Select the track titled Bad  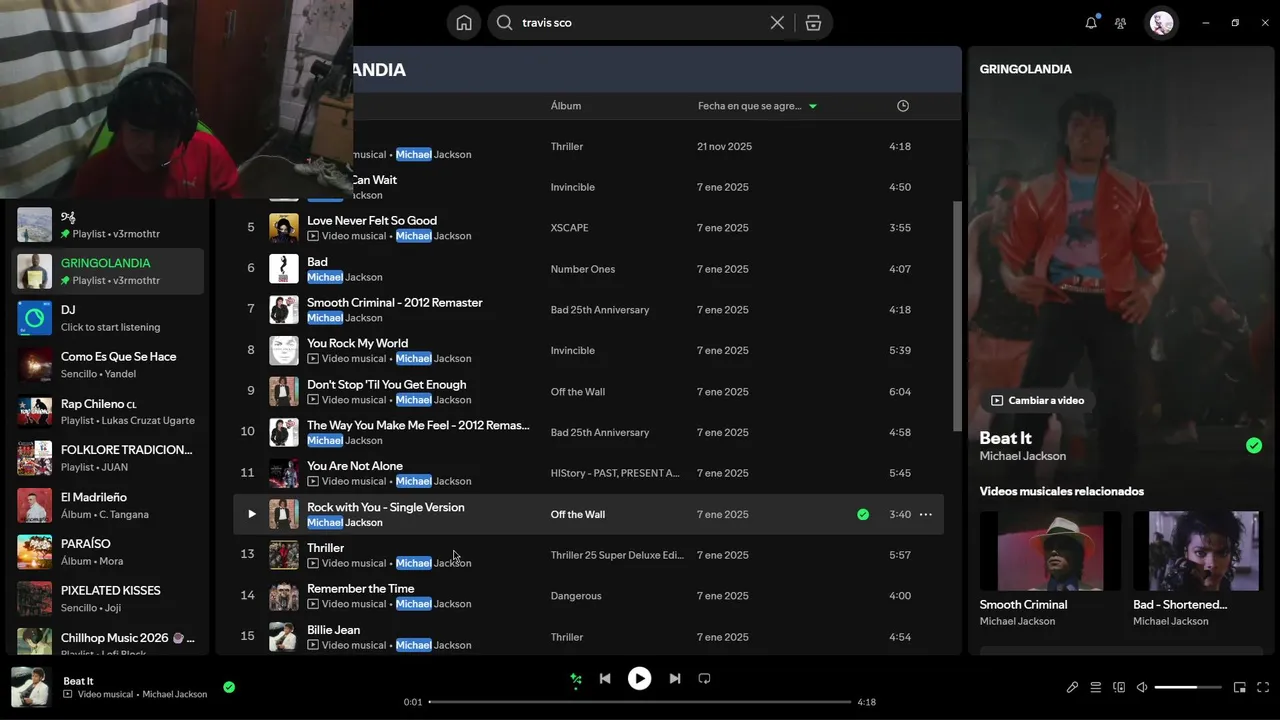pos(588,269)
